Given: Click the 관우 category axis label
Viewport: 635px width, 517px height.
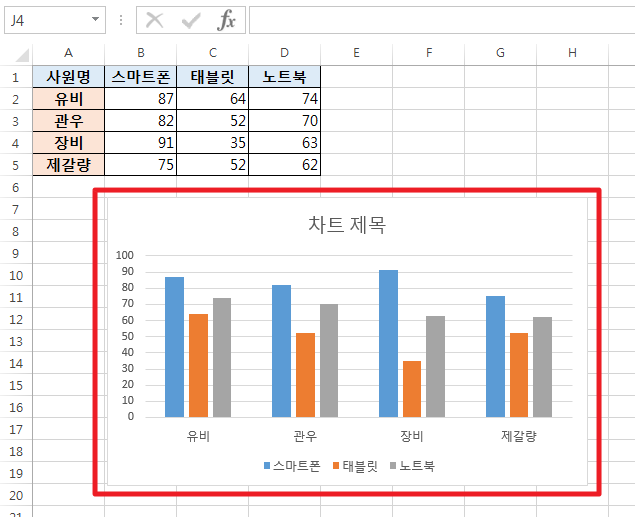Looking at the screenshot, I should pos(305,436).
